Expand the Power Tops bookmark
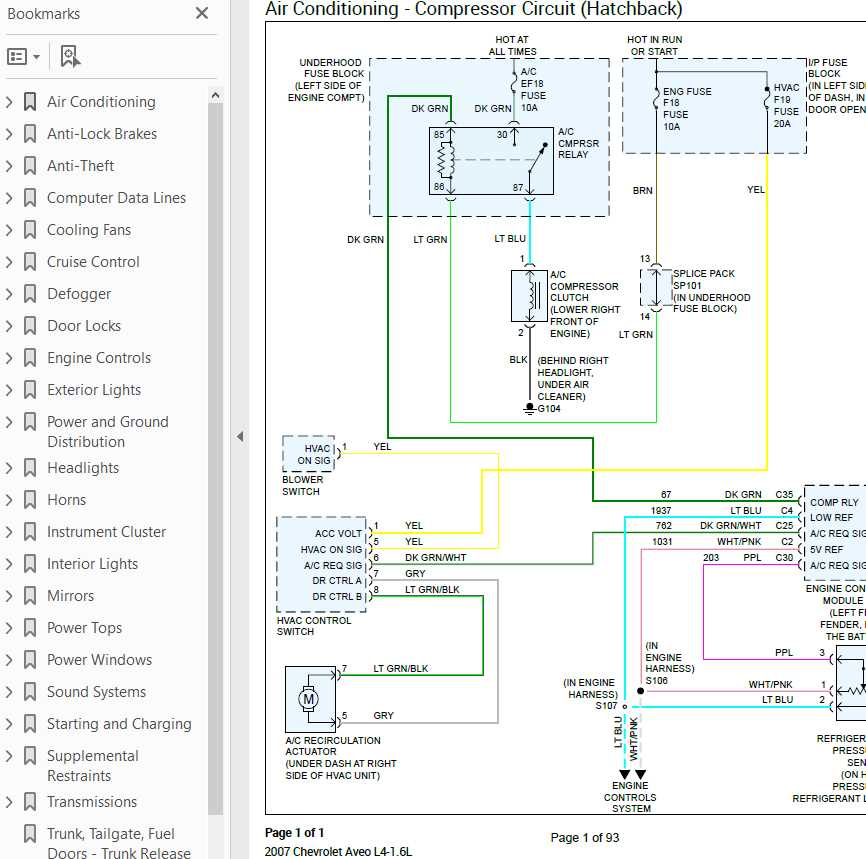Screen dimensions: 866x859 (x=9, y=629)
